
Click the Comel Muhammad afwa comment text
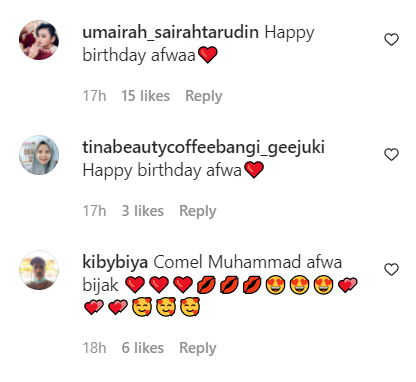(x=220, y=285)
